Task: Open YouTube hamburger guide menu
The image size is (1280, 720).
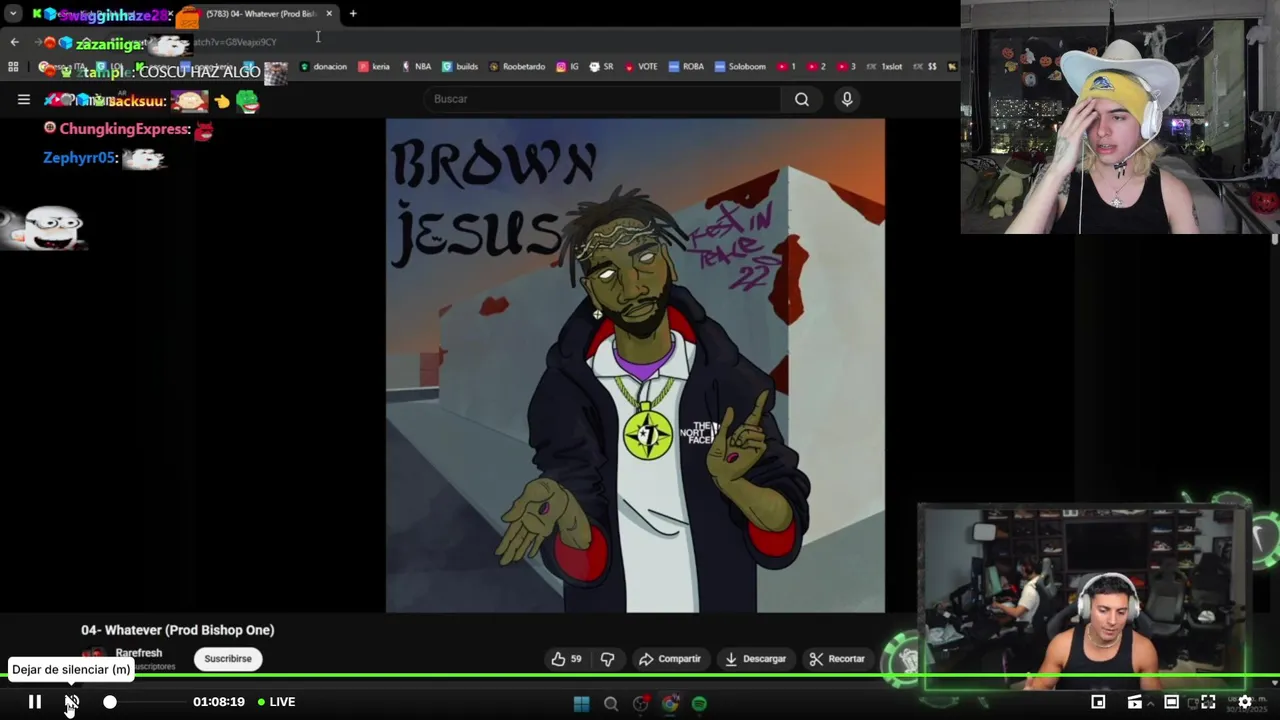Action: (24, 99)
